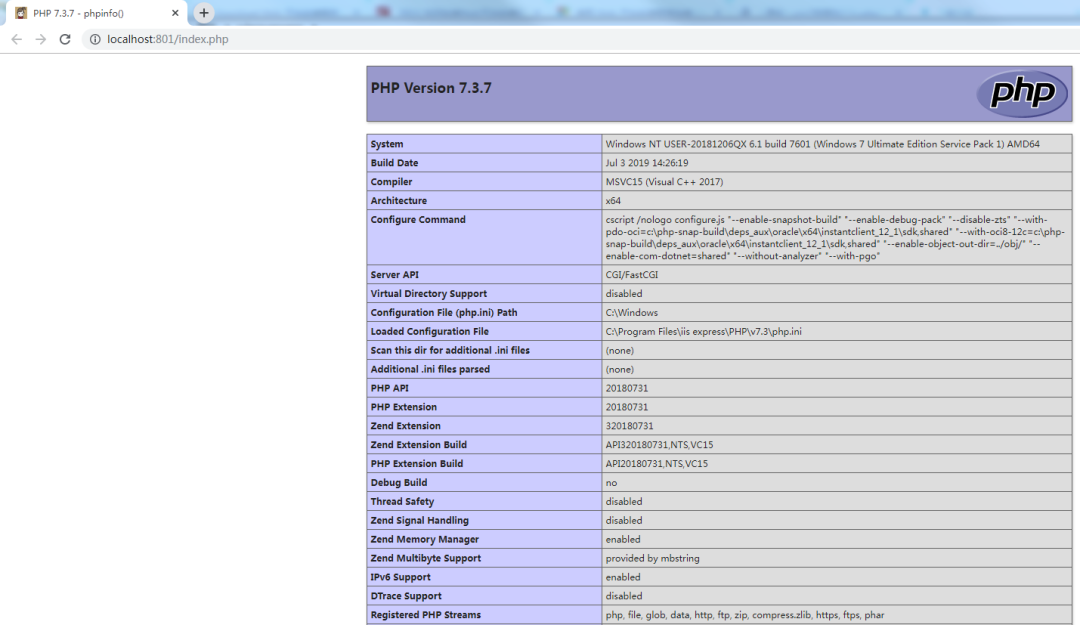Close the PHP 7.3.7 - phpinfo() tab
Screen dimensions: 1080x625
pos(175,13)
